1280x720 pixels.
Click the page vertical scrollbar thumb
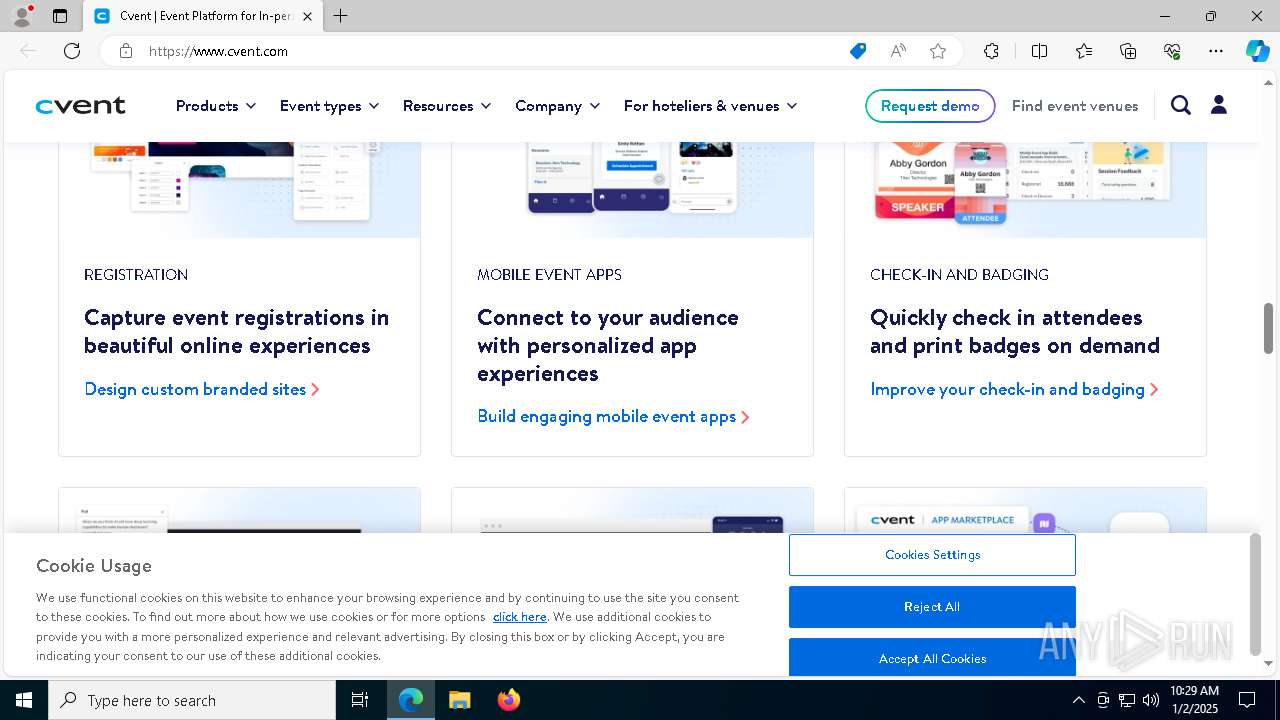pyautogui.click(x=1268, y=328)
